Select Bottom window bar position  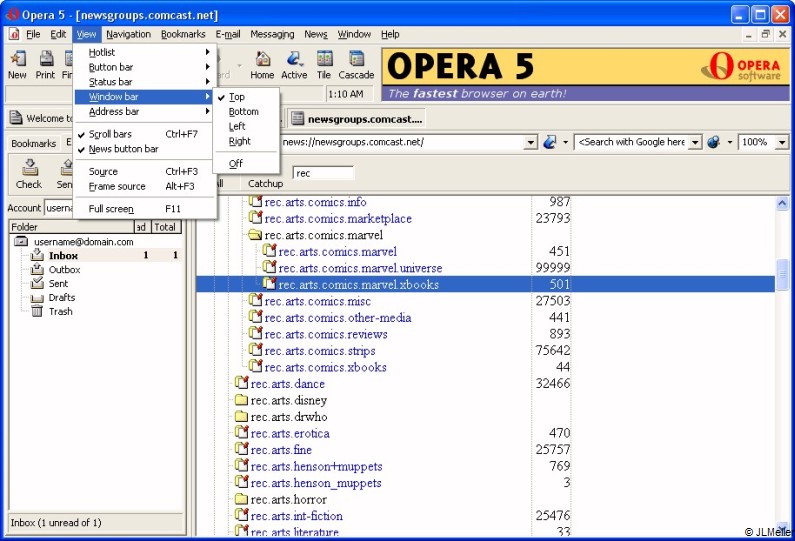[x=246, y=112]
